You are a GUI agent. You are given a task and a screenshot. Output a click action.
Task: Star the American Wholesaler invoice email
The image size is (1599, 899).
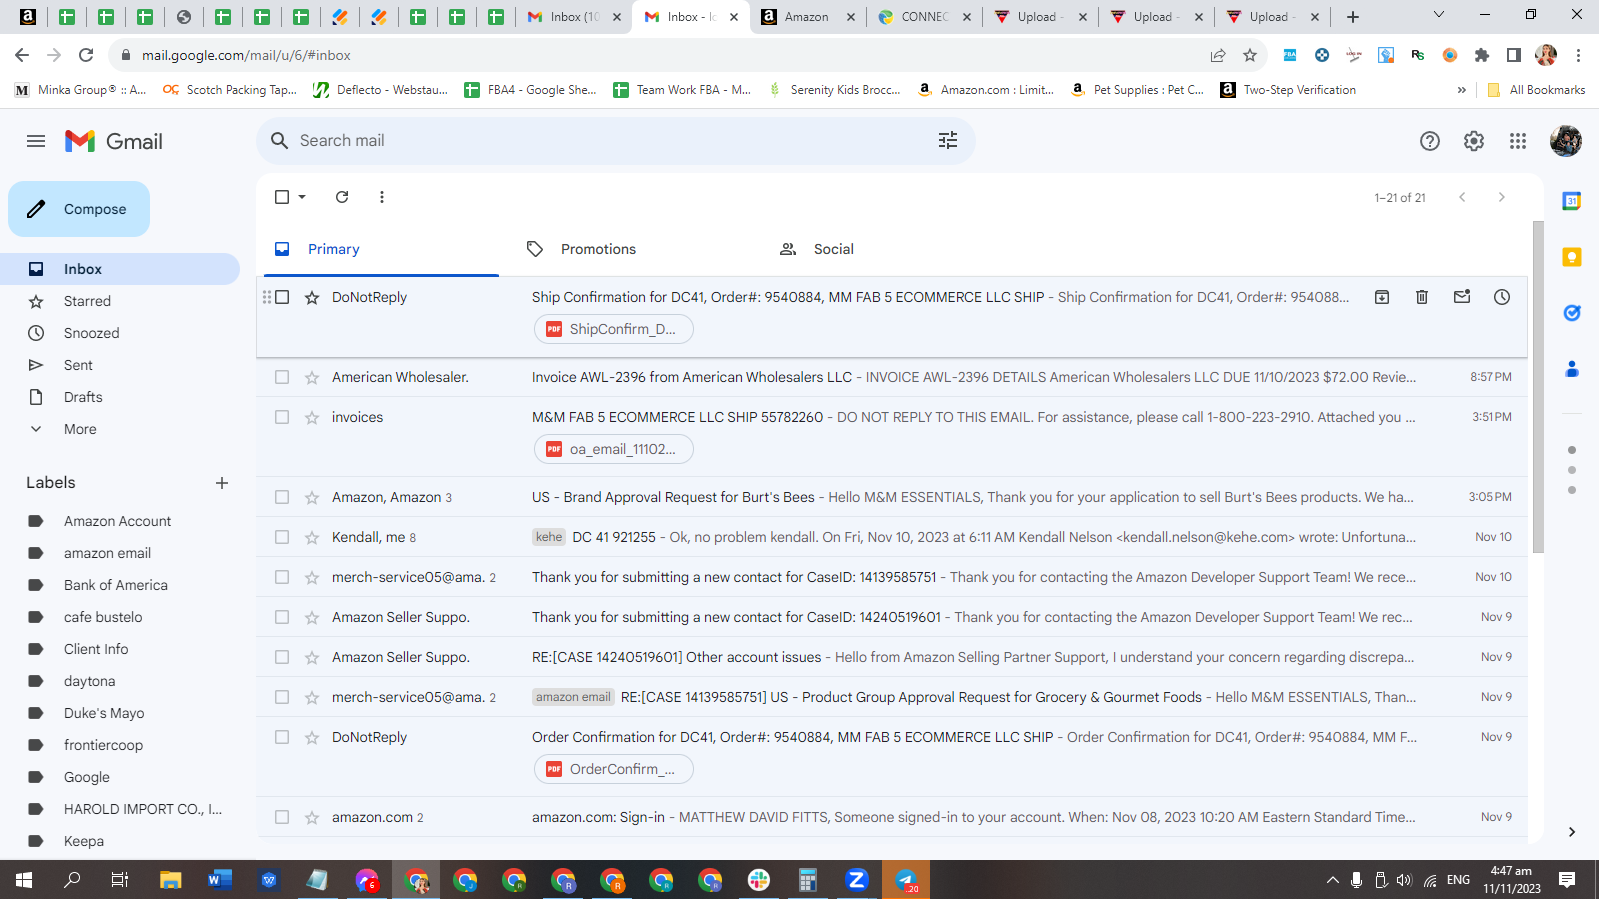point(312,377)
